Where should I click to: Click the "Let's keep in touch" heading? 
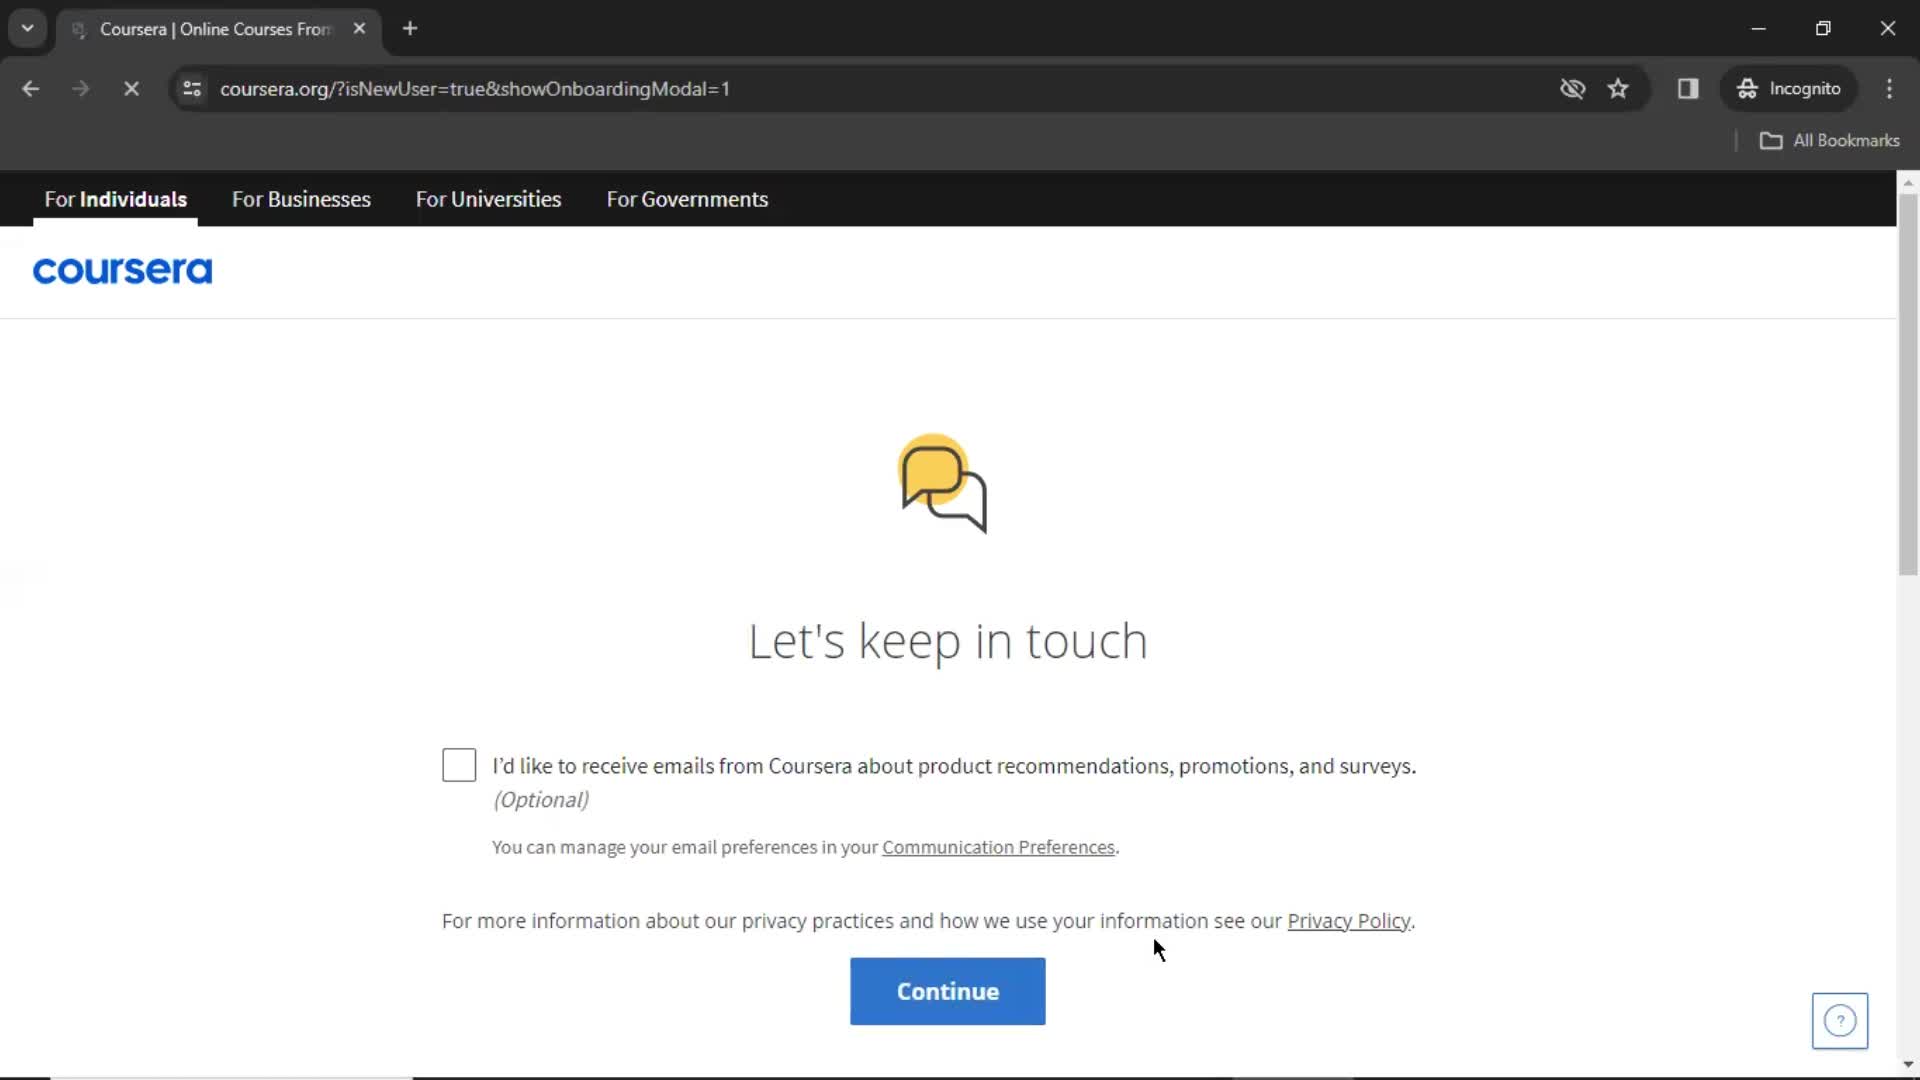(x=947, y=641)
